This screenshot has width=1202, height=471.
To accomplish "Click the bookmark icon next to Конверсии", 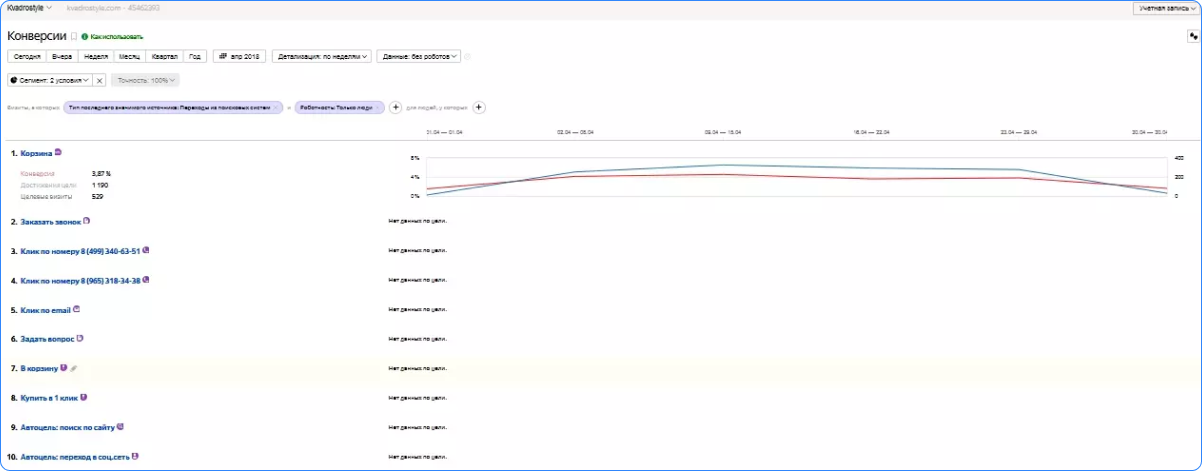I will click(73, 36).
